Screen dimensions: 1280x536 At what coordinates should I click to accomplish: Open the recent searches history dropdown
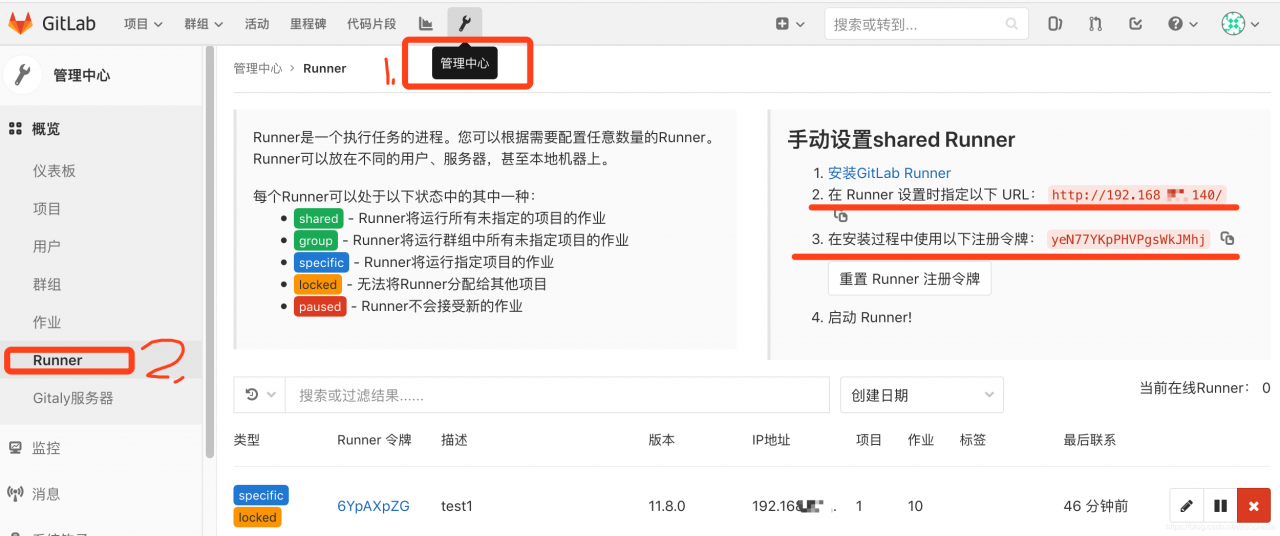260,395
